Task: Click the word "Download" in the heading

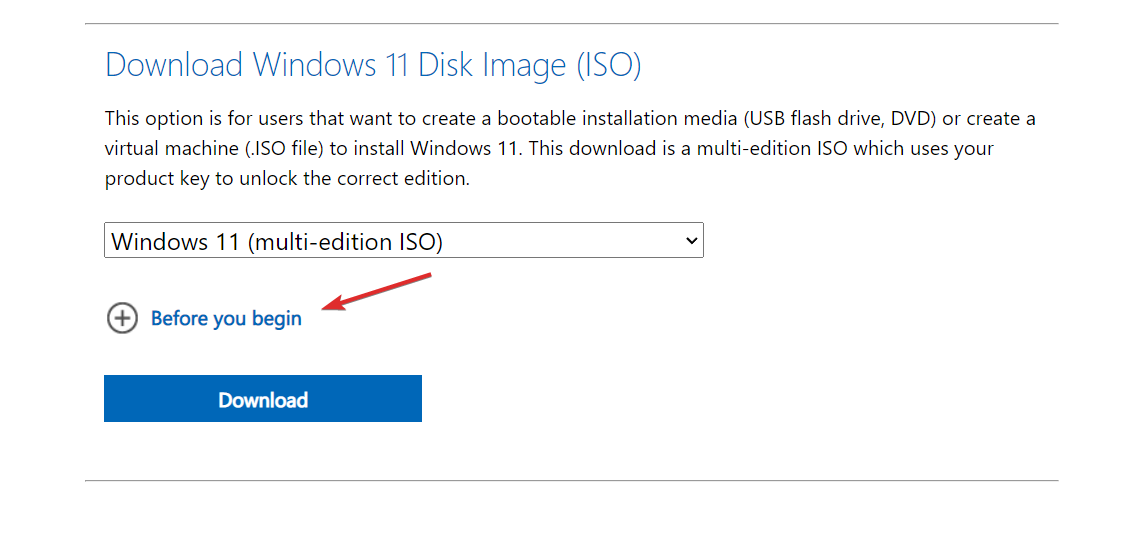Action: tap(174, 65)
